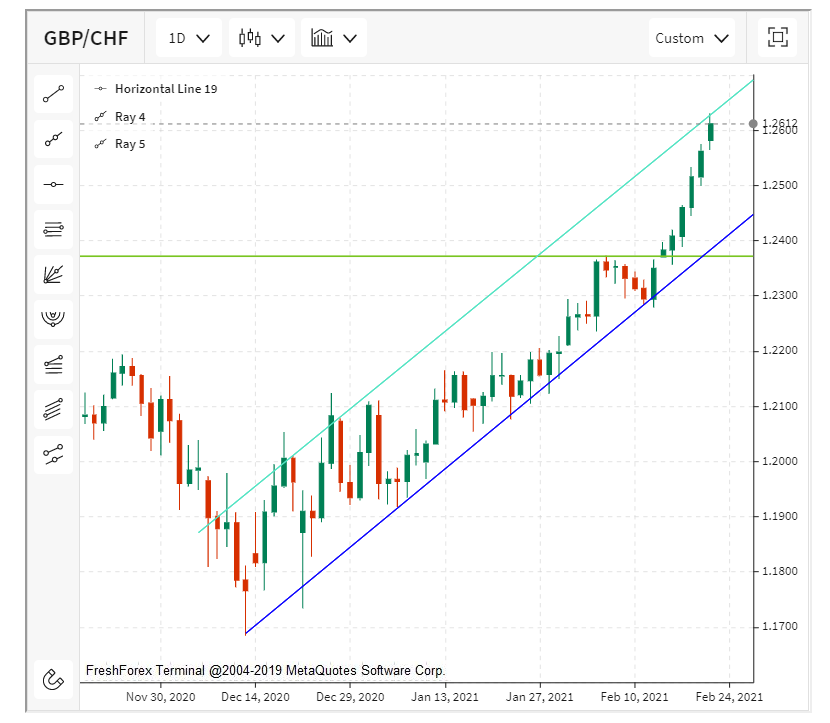The height and width of the screenshot is (723, 830).
Task: Click the 1.2400 price axis label
Action: (780, 240)
